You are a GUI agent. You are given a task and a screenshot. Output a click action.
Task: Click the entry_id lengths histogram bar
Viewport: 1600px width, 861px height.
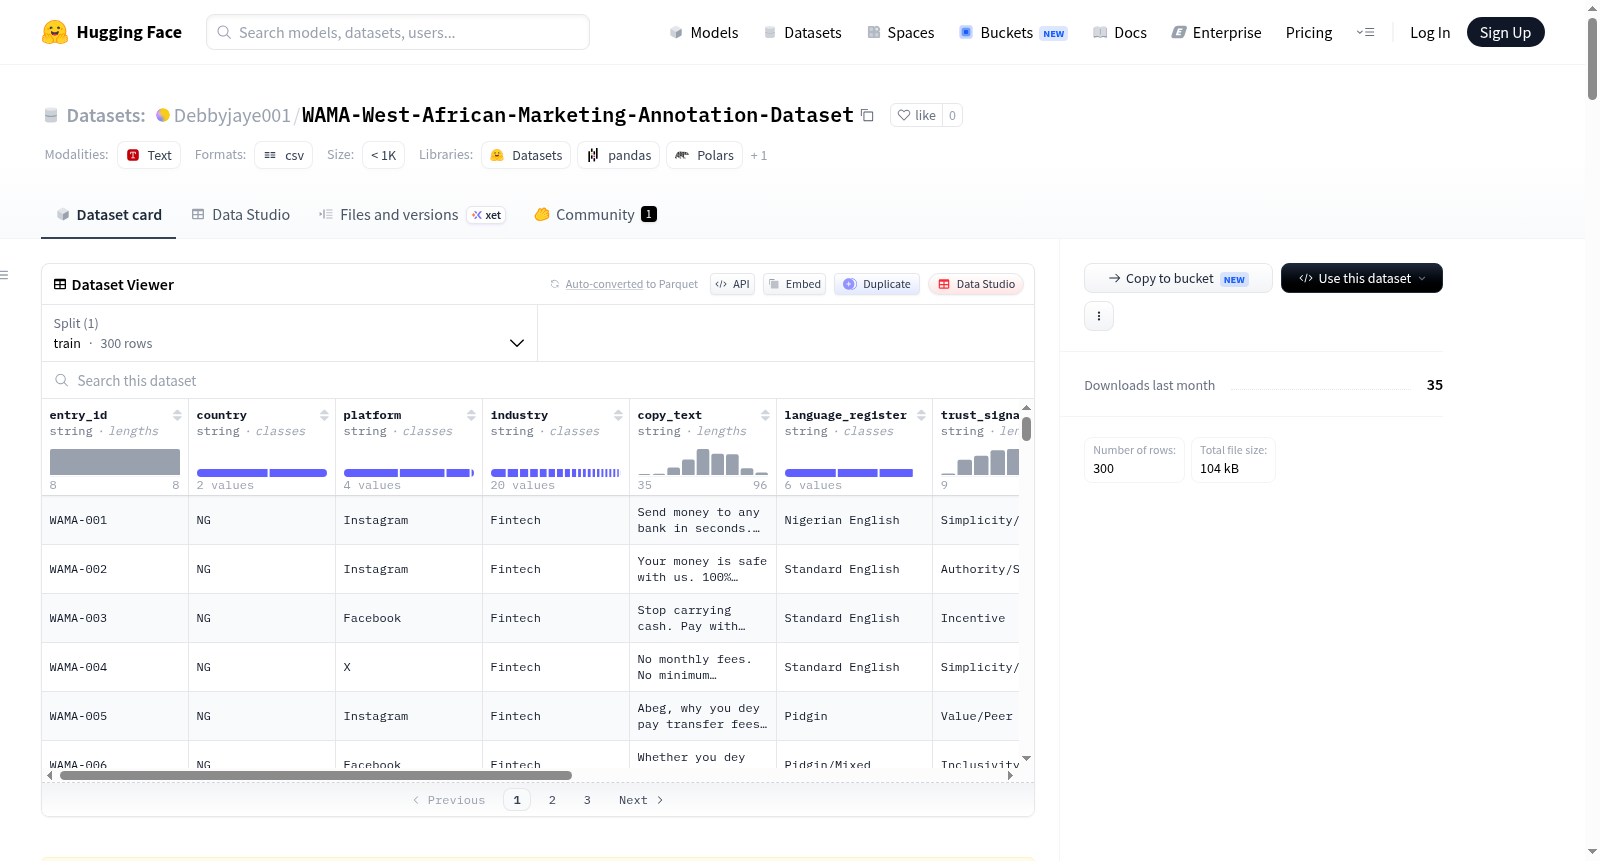coord(115,462)
